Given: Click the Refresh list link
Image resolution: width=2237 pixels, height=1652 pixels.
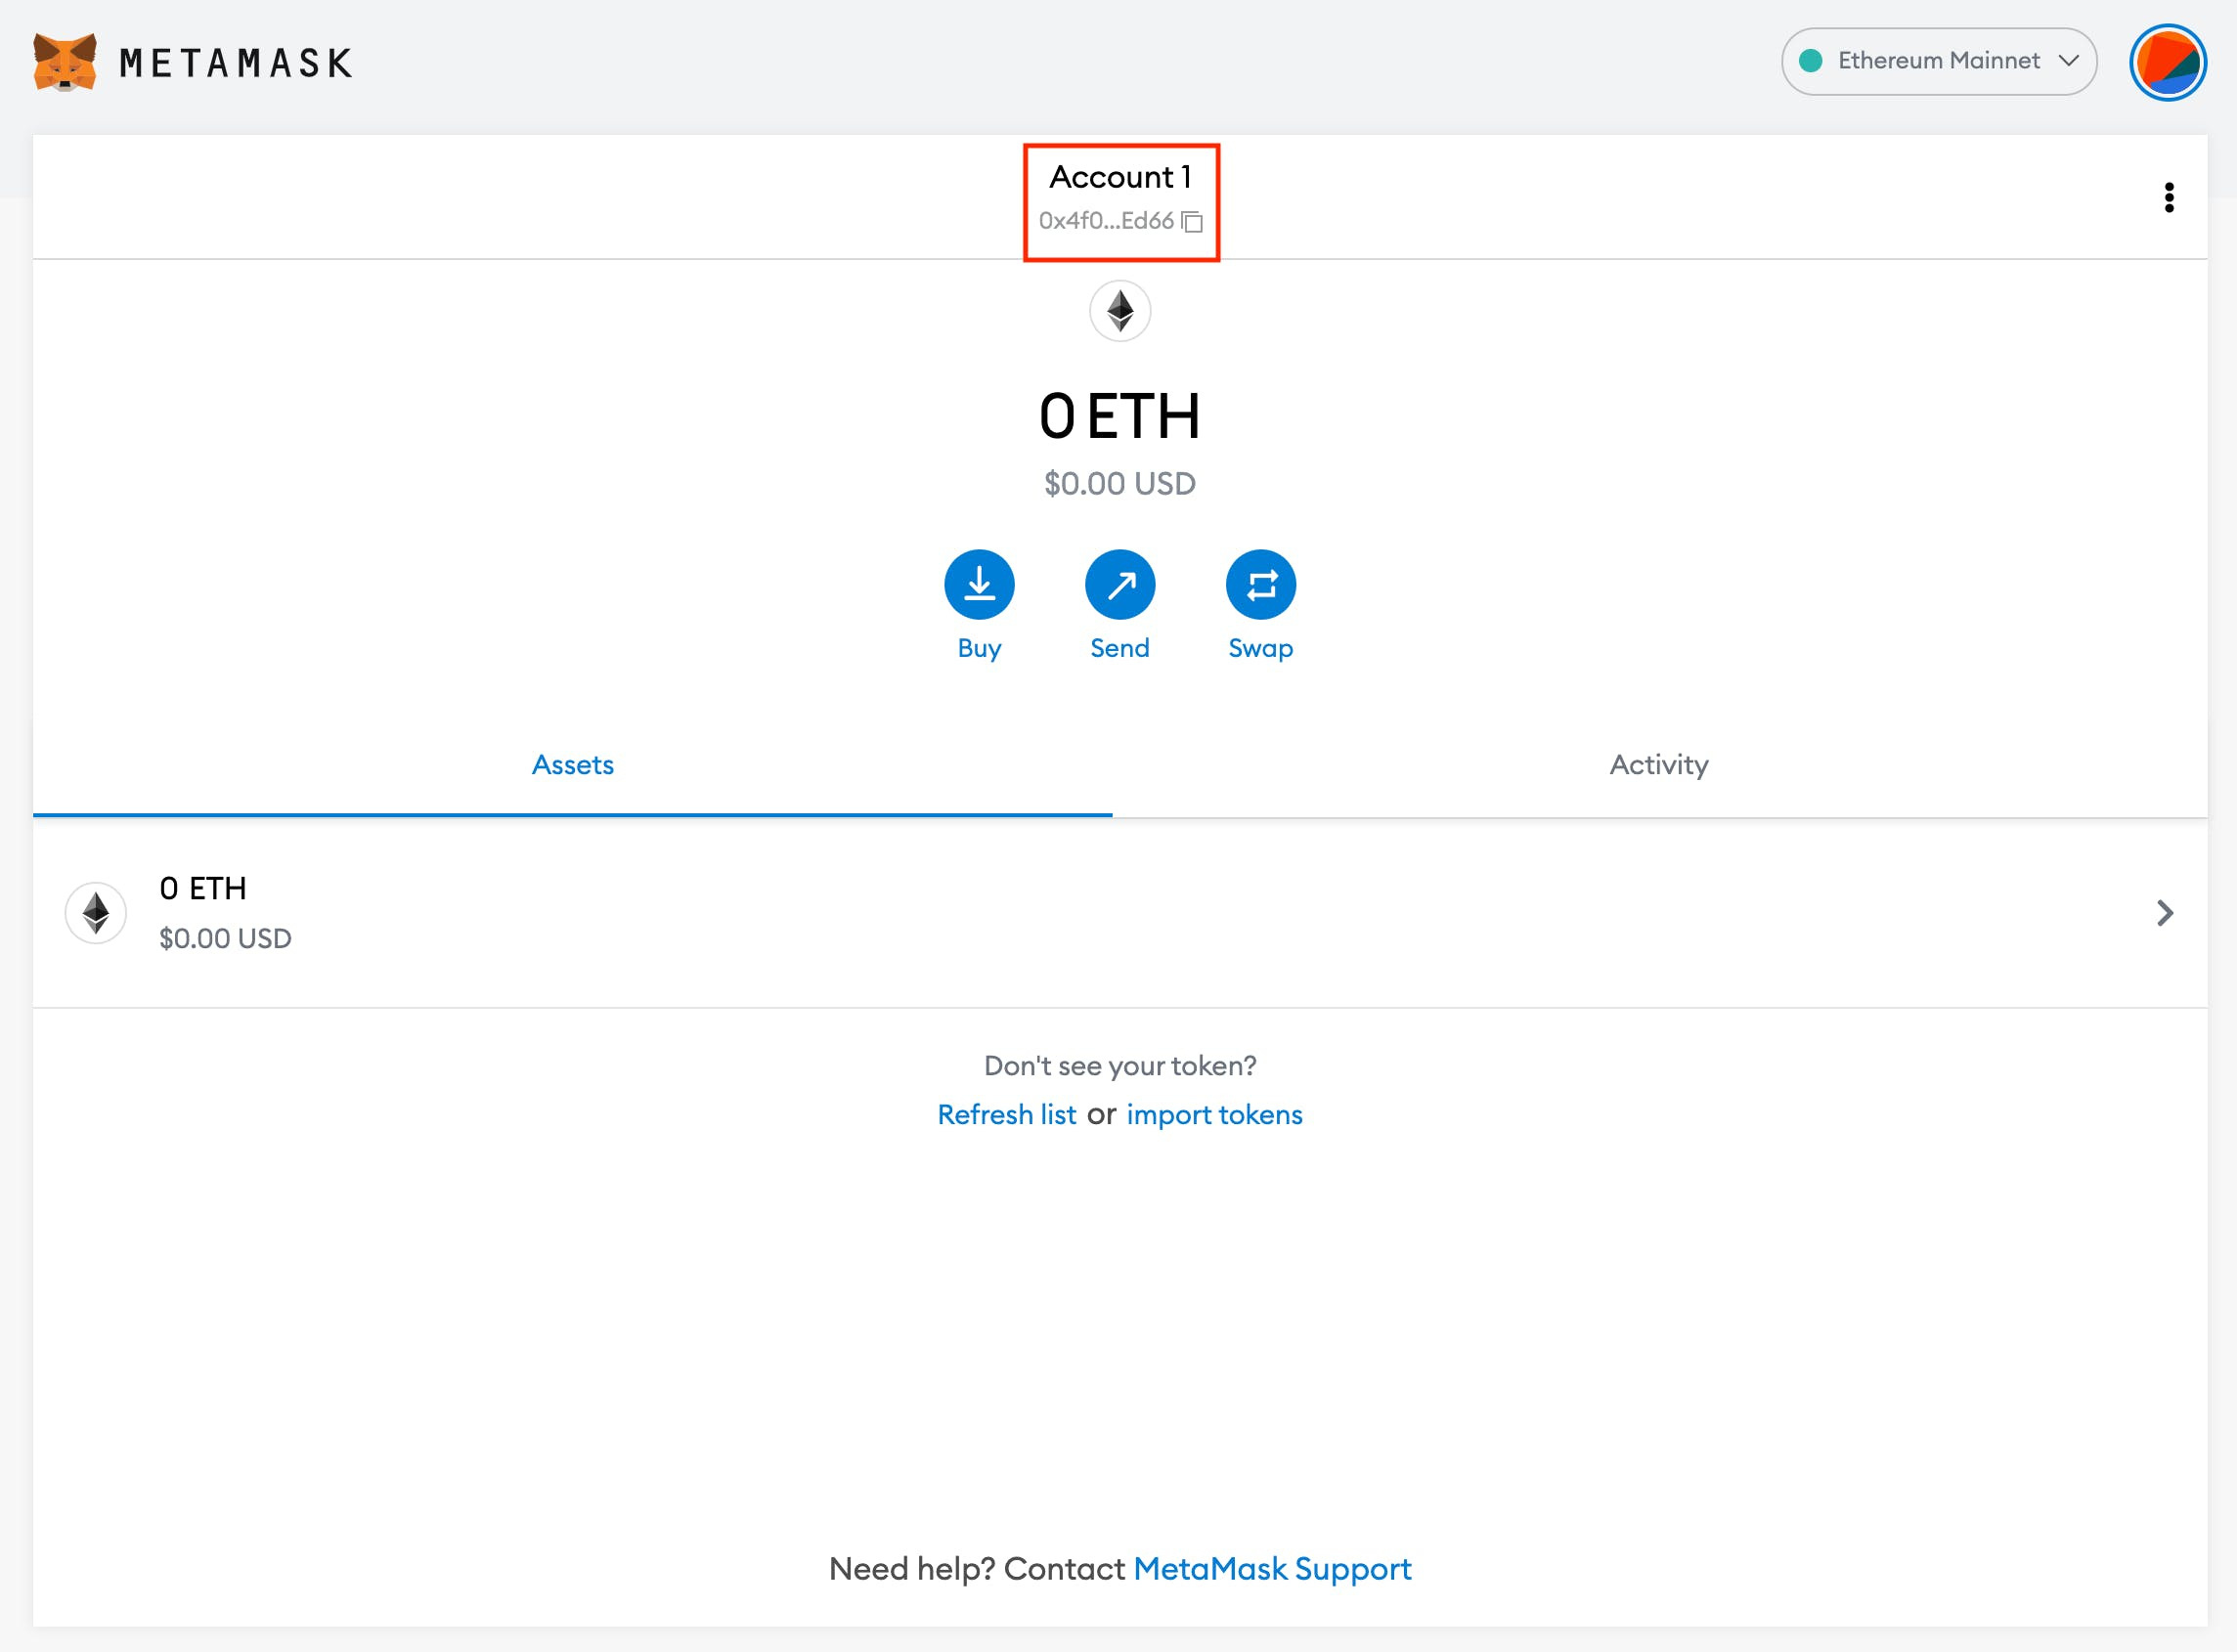Looking at the screenshot, I should pyautogui.click(x=1006, y=1114).
